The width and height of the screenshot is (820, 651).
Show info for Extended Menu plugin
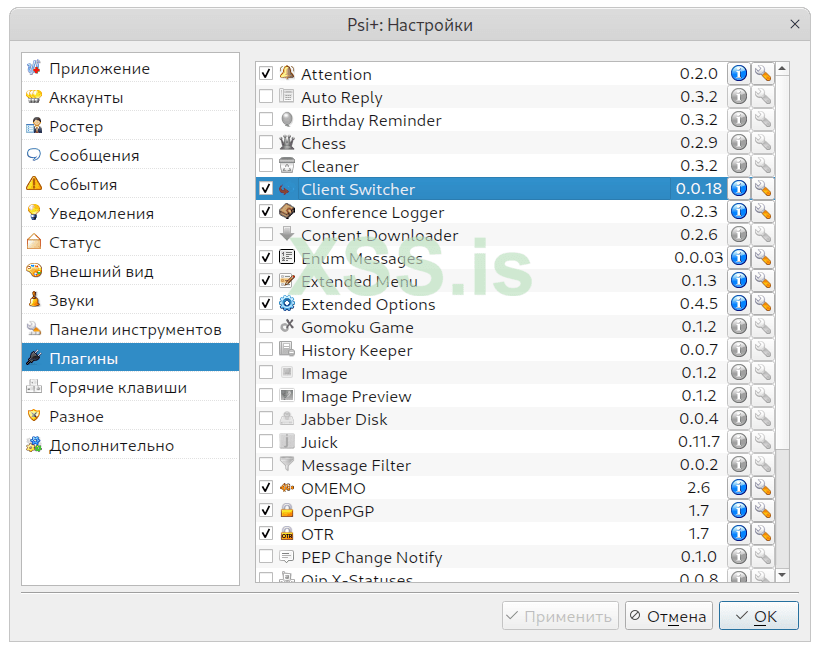click(x=738, y=281)
